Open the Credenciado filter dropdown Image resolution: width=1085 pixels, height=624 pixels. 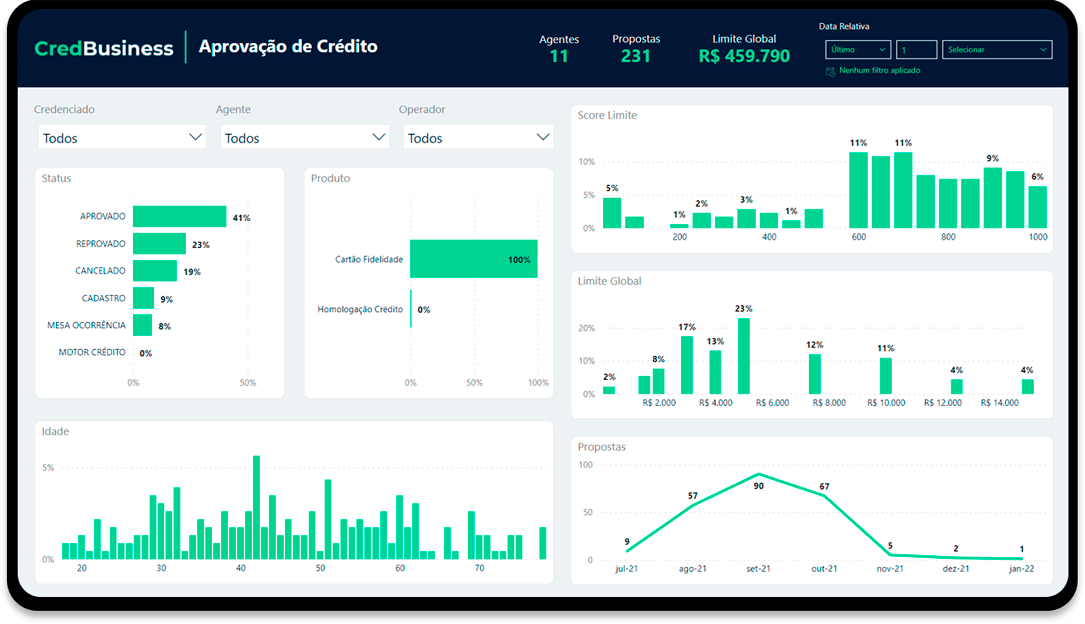pos(121,136)
